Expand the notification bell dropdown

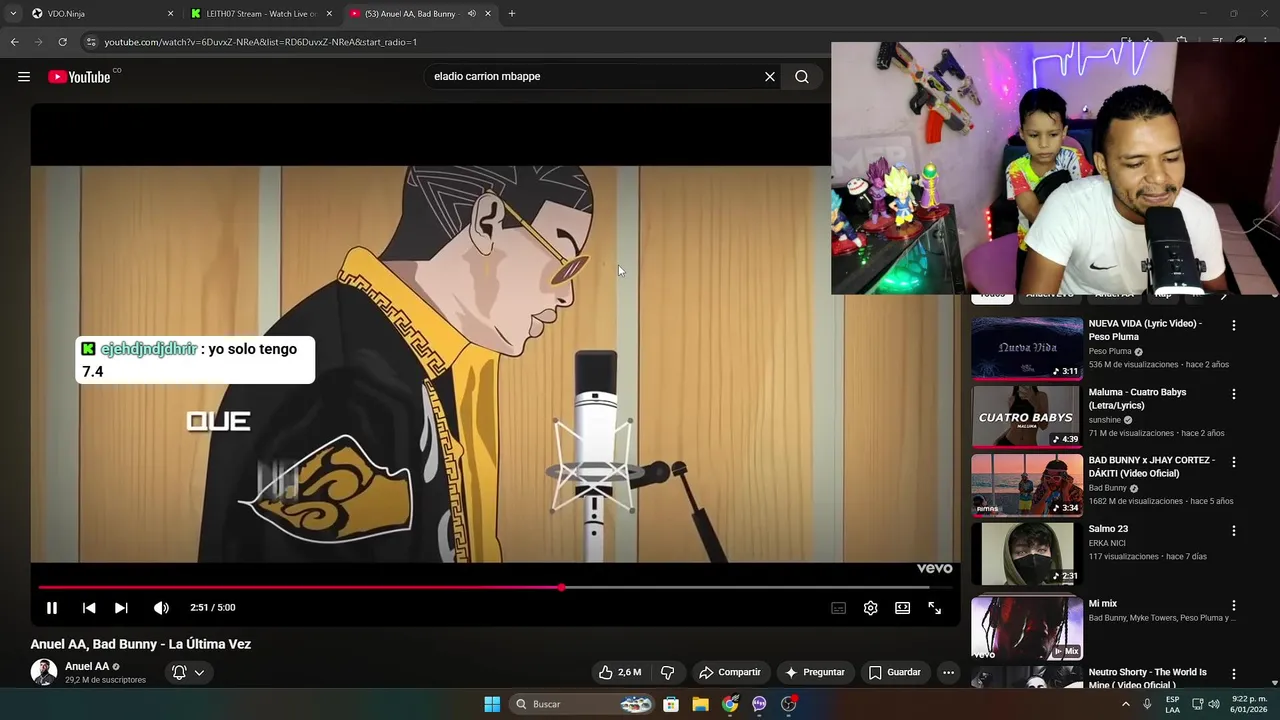tap(188, 673)
